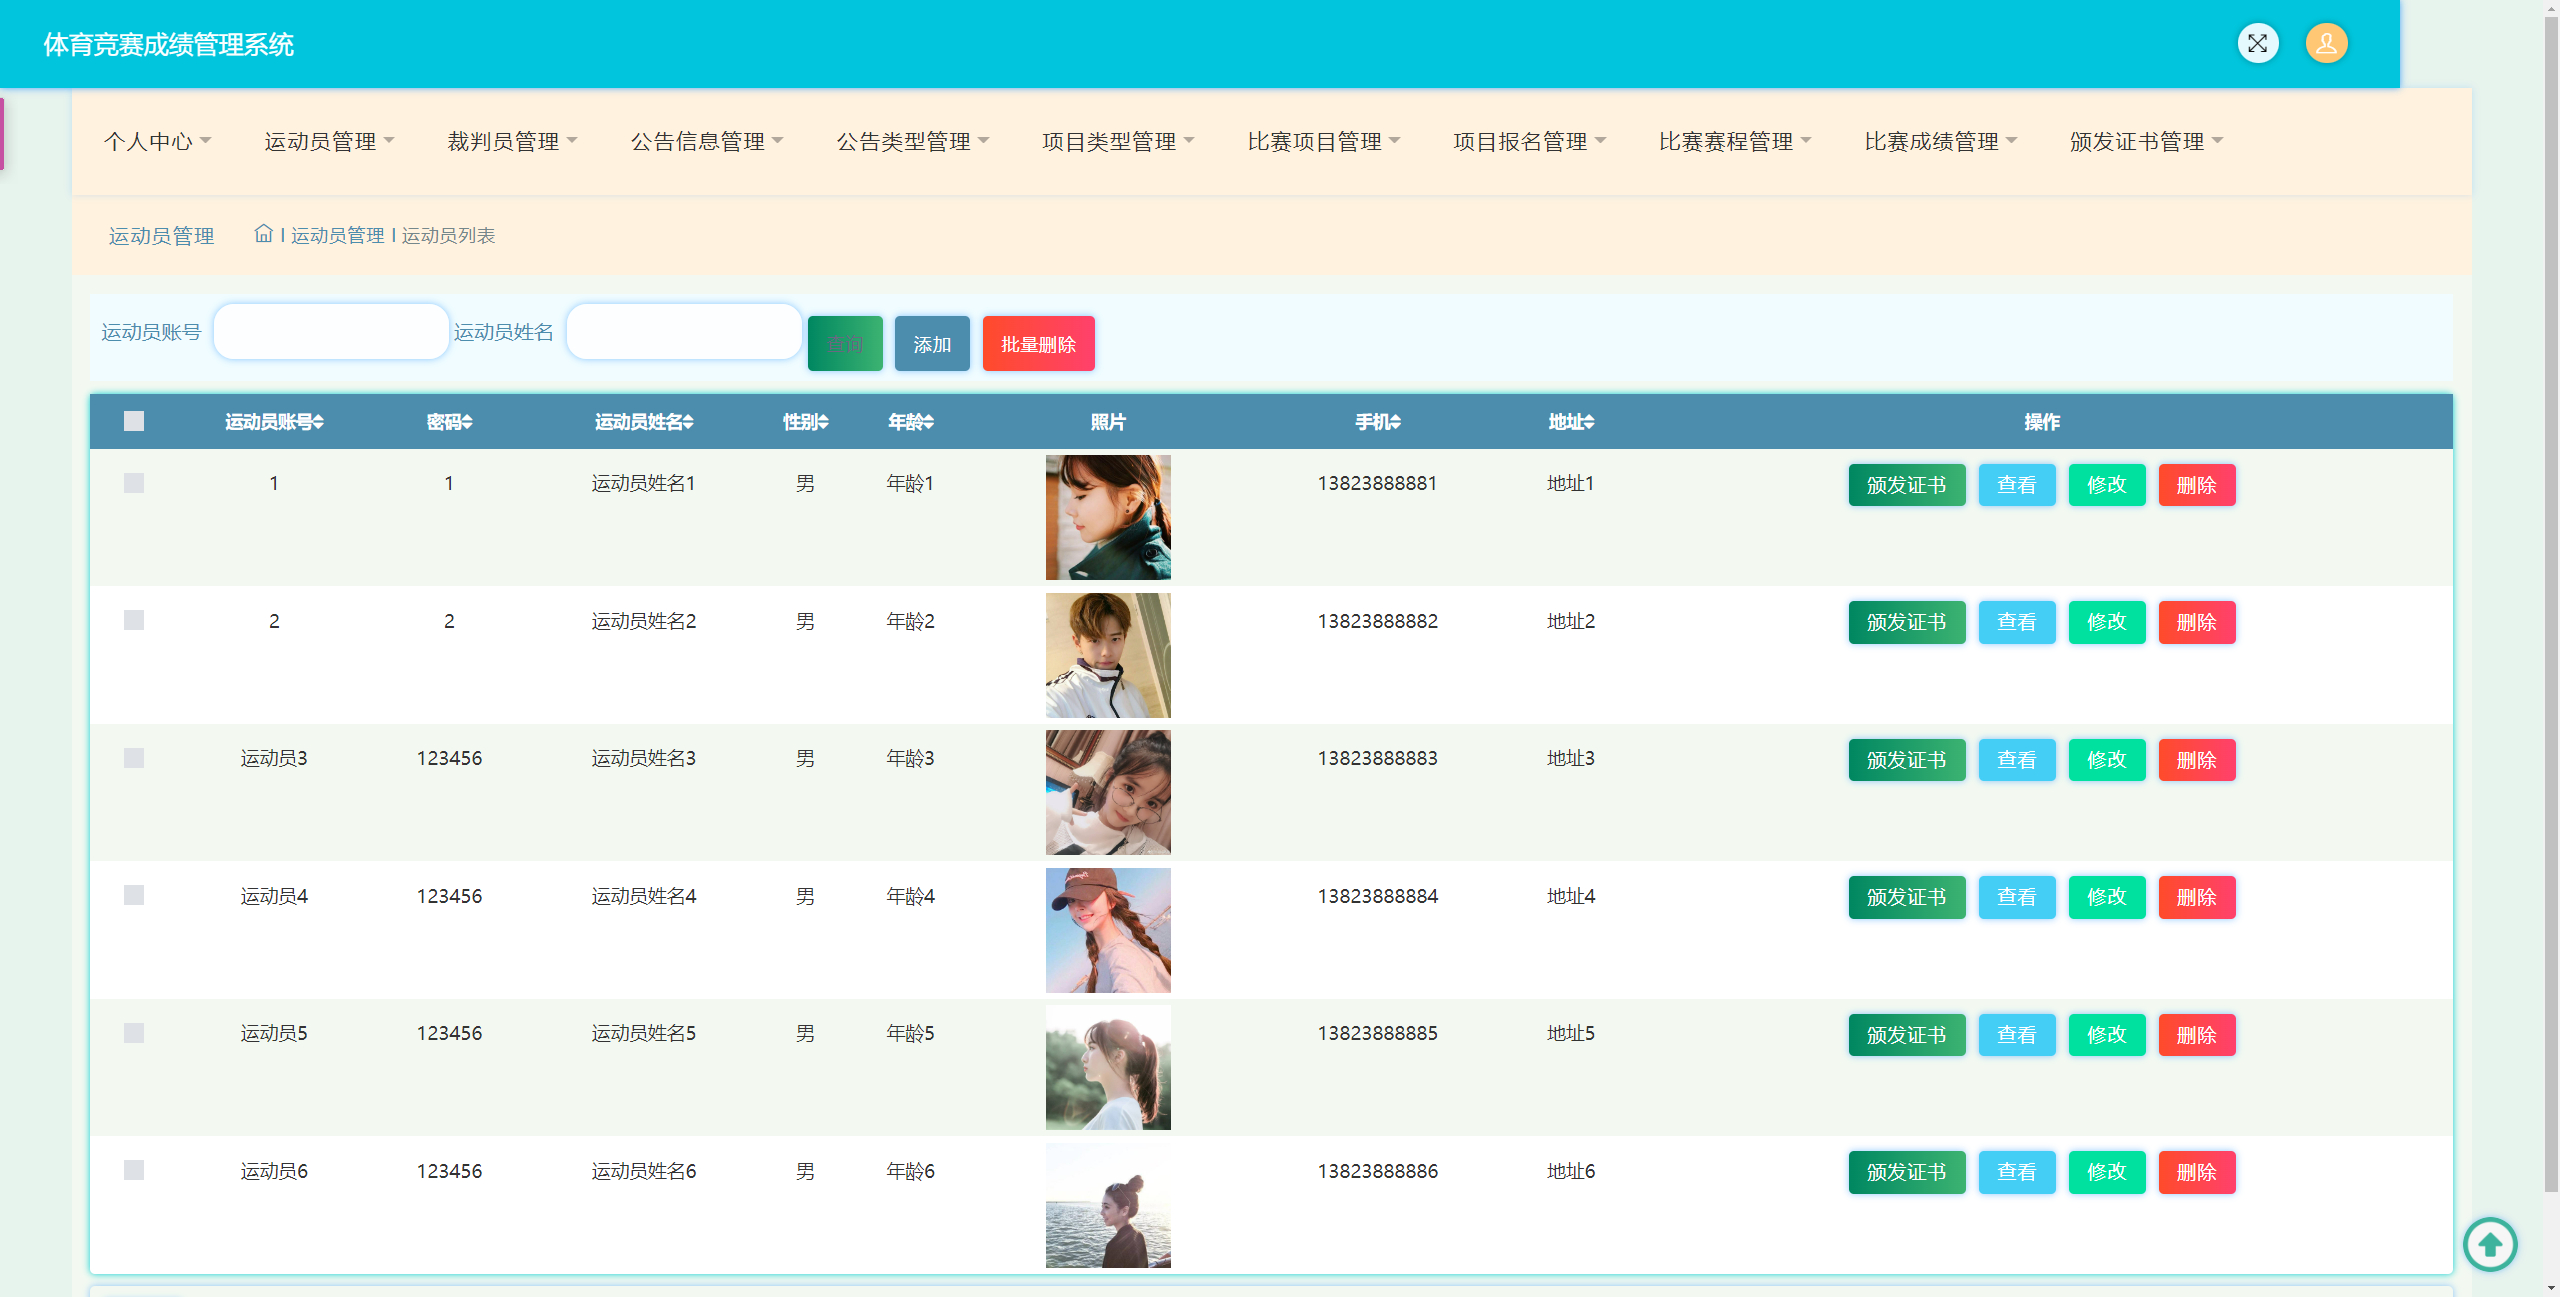Toggle the select-all checkbox in table header
2560x1297 pixels.
point(134,421)
